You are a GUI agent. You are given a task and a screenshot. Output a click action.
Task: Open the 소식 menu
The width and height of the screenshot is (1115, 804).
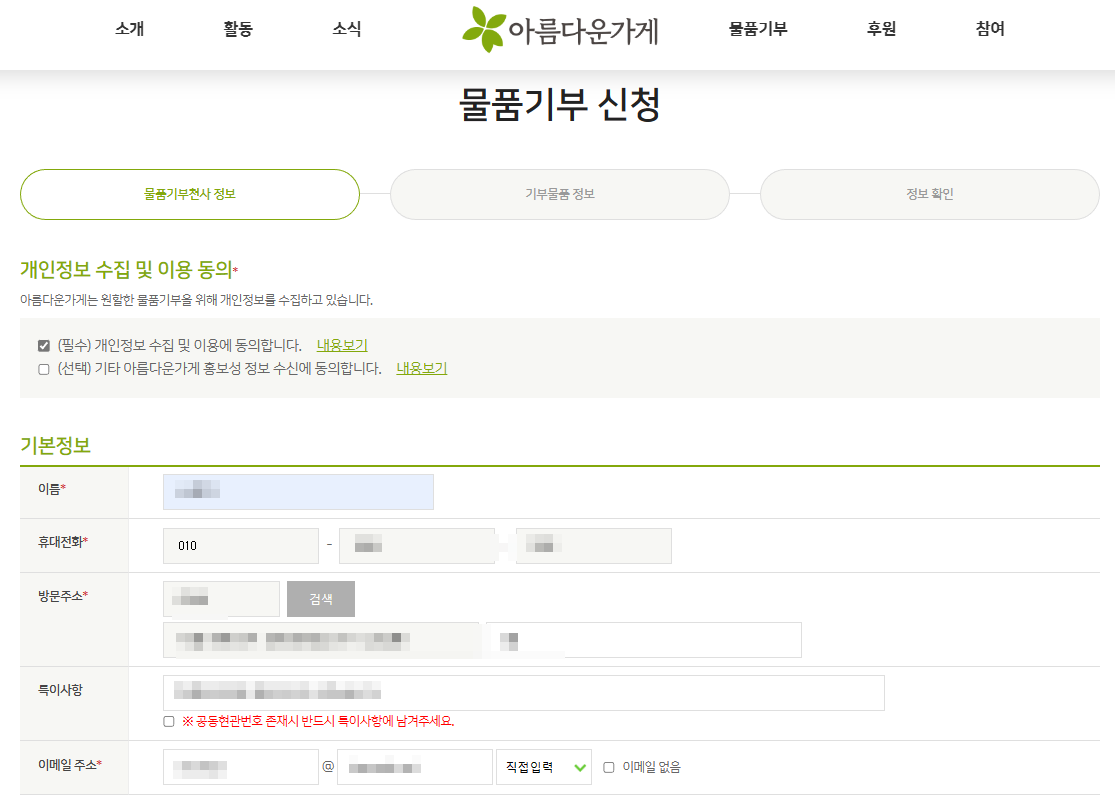(347, 29)
